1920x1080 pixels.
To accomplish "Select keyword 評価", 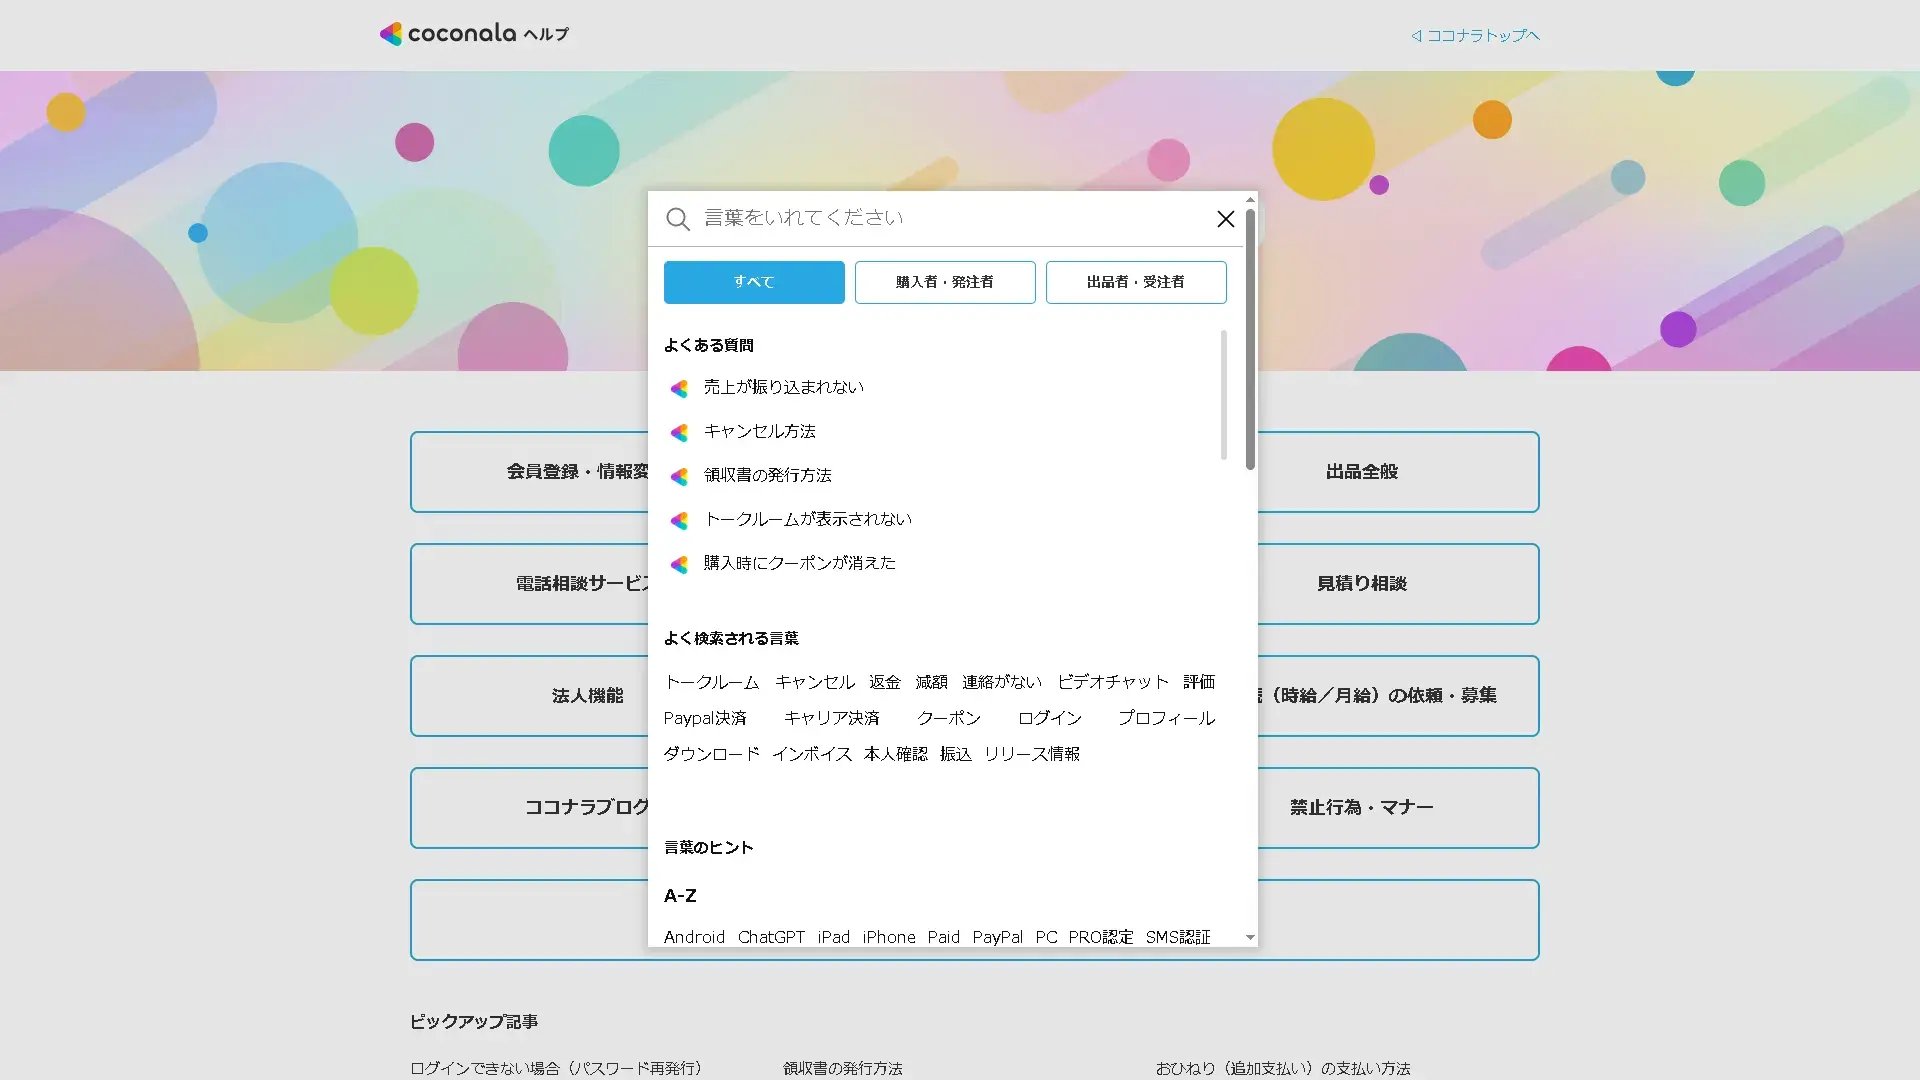I will 1198,682.
